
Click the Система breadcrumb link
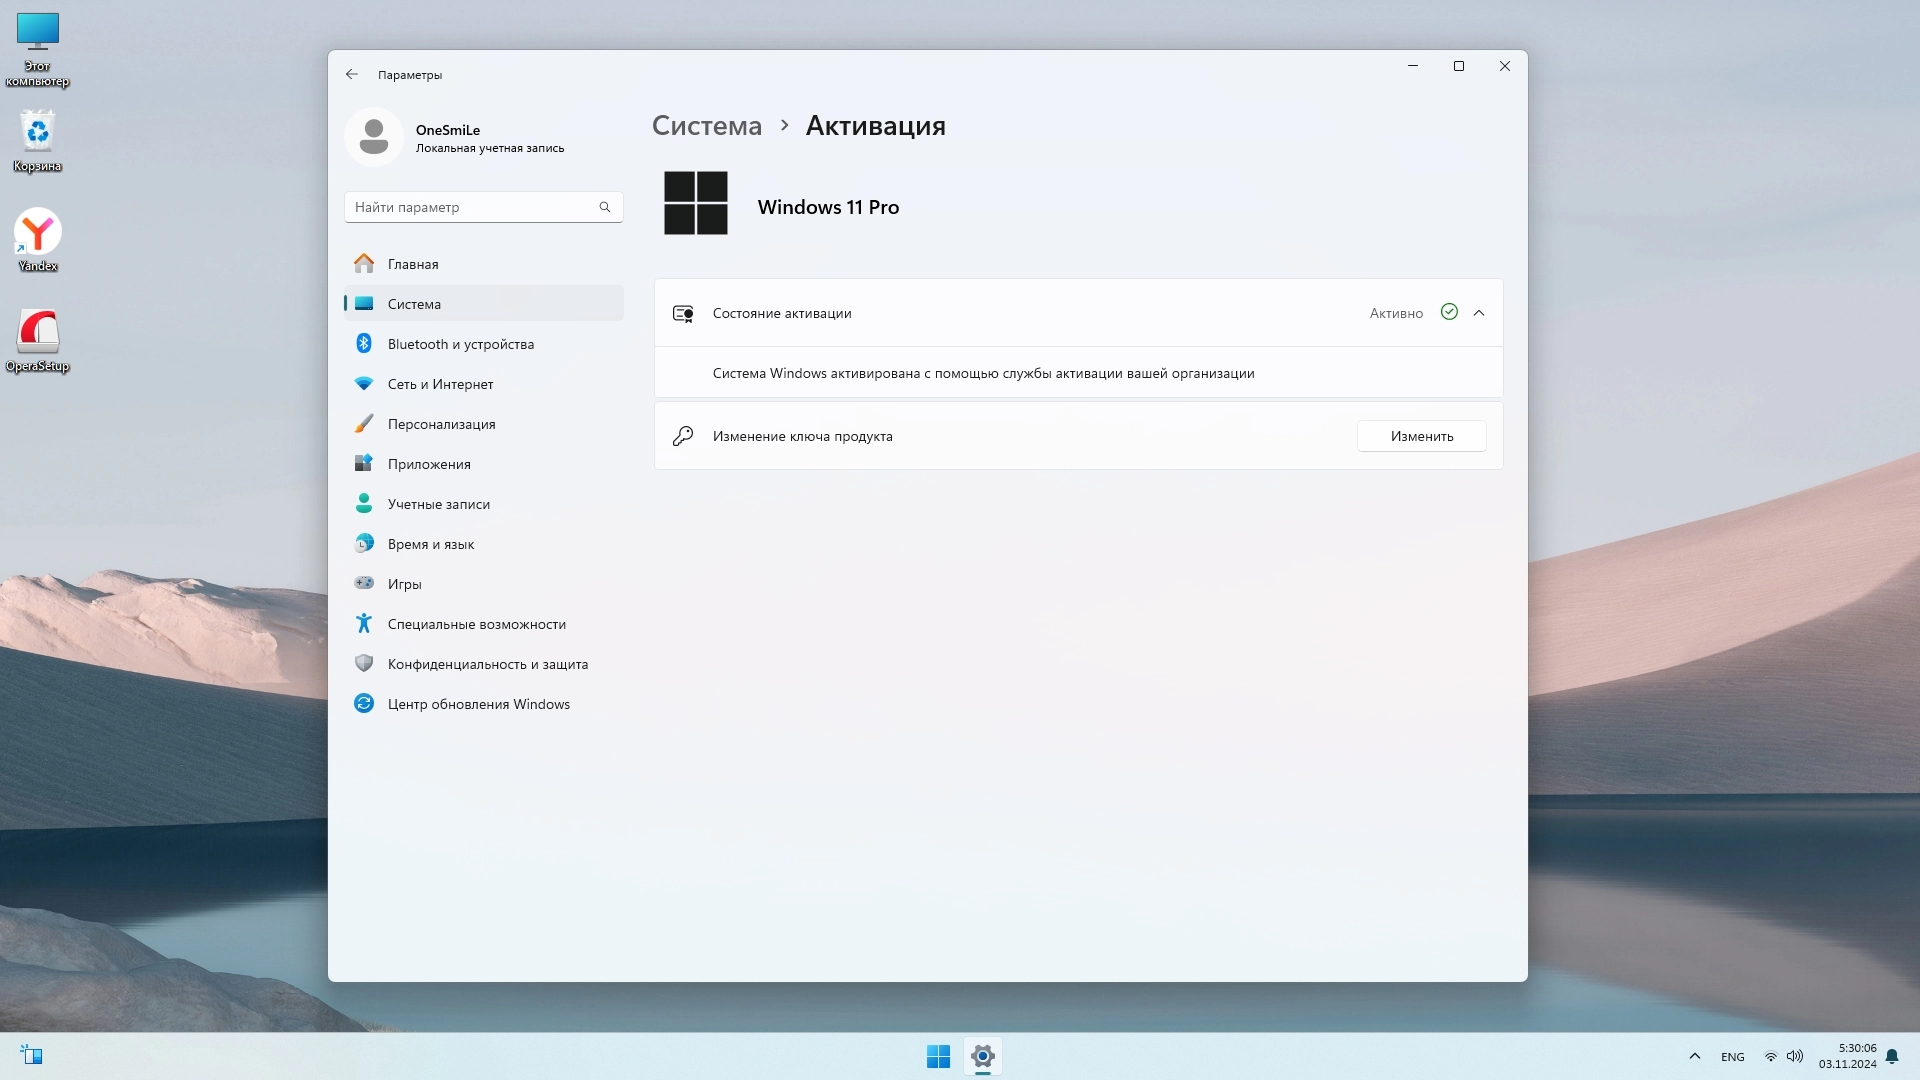(x=706, y=126)
